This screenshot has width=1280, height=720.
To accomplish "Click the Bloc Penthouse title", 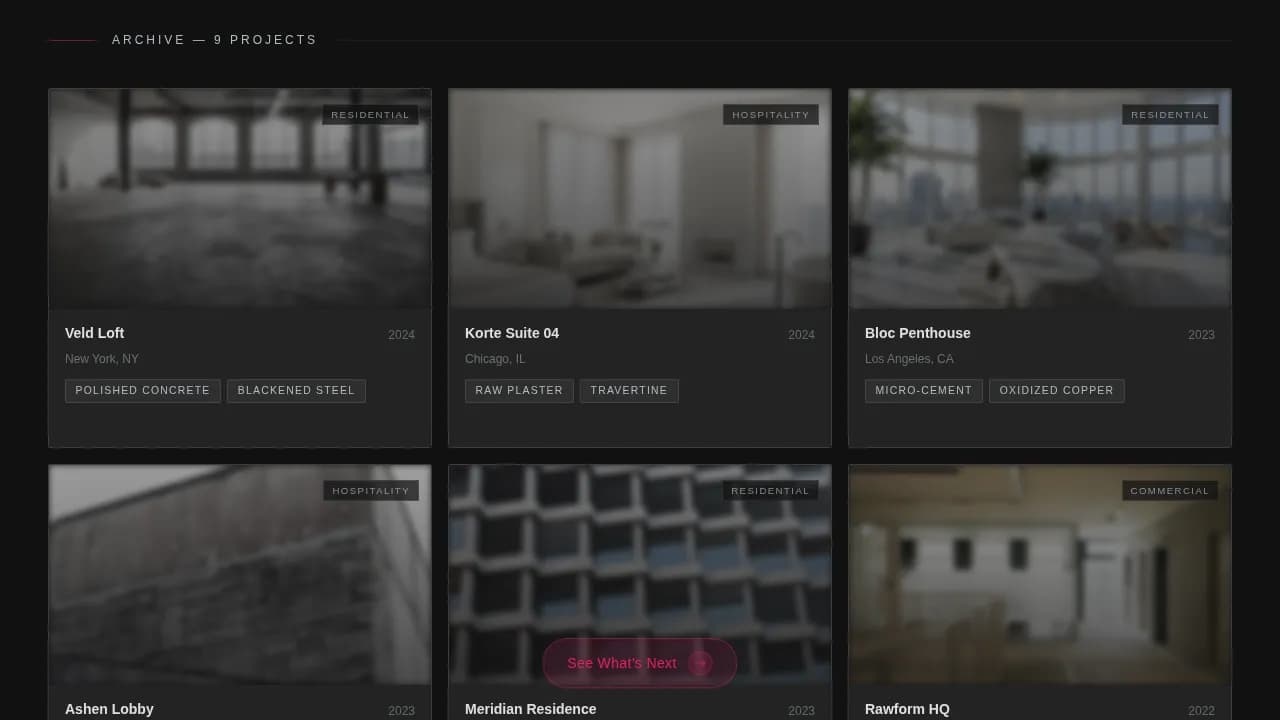I will click(918, 333).
